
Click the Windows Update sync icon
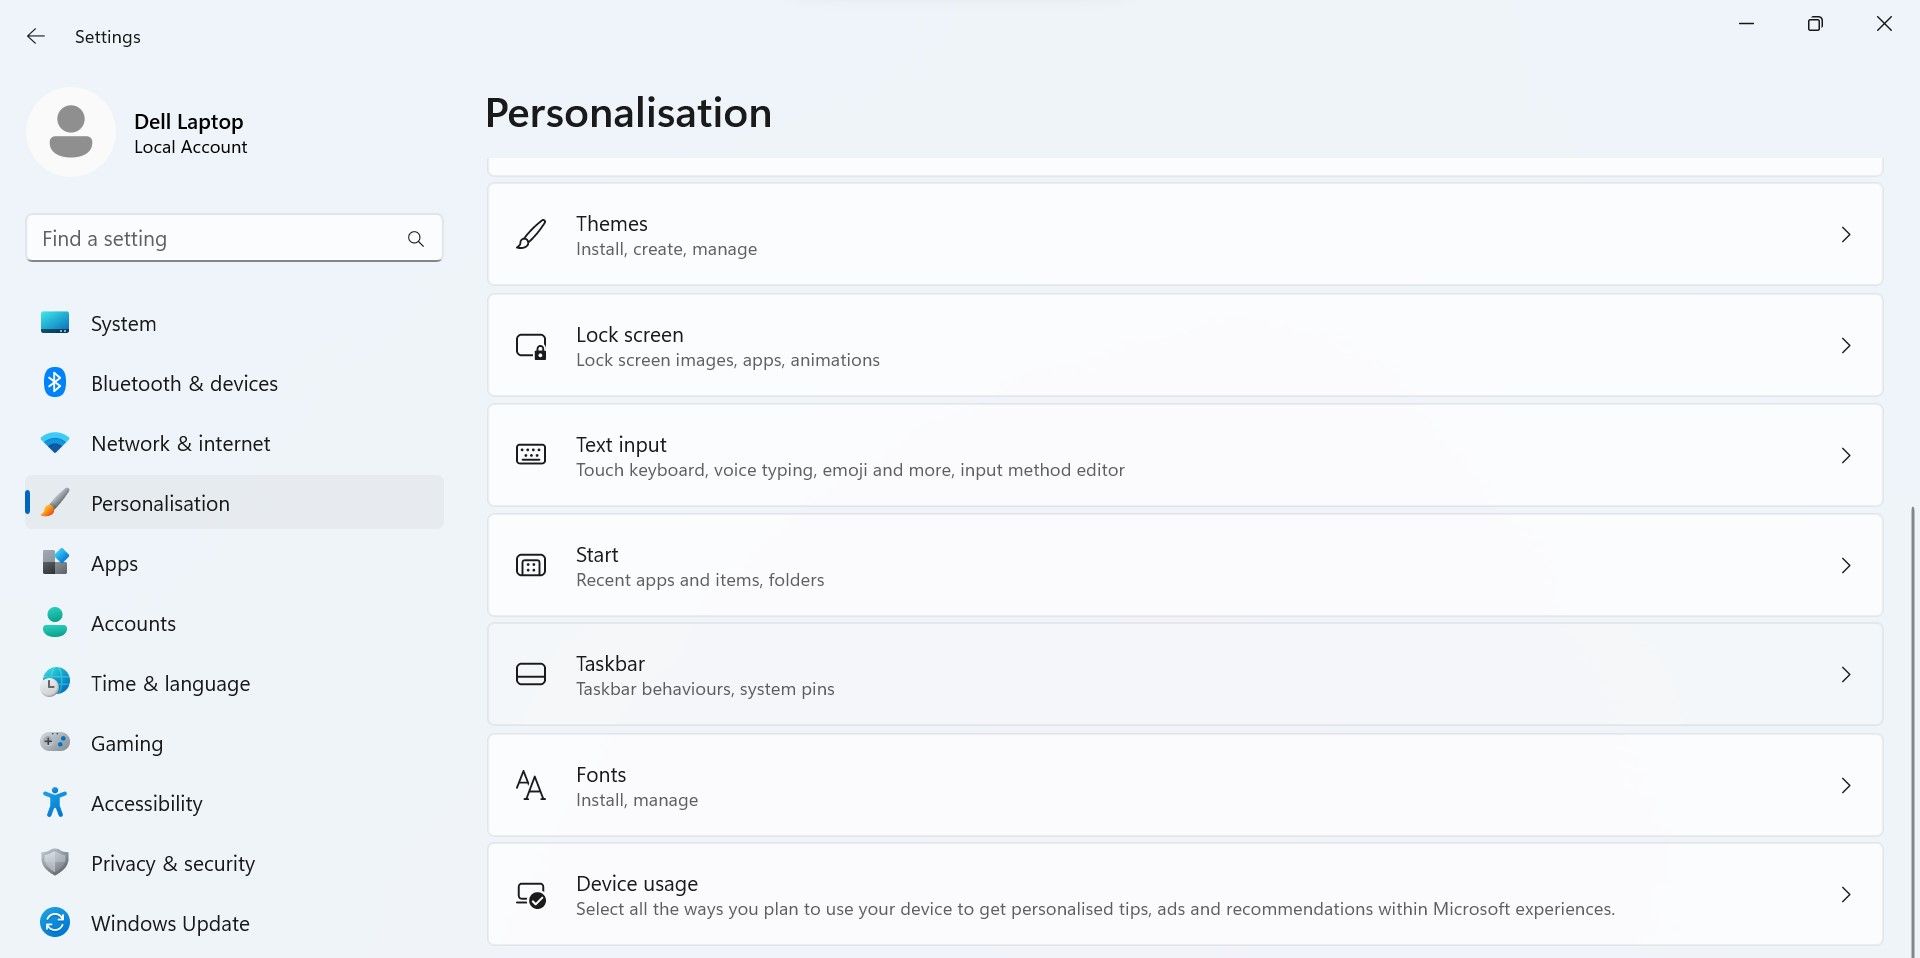coord(55,923)
